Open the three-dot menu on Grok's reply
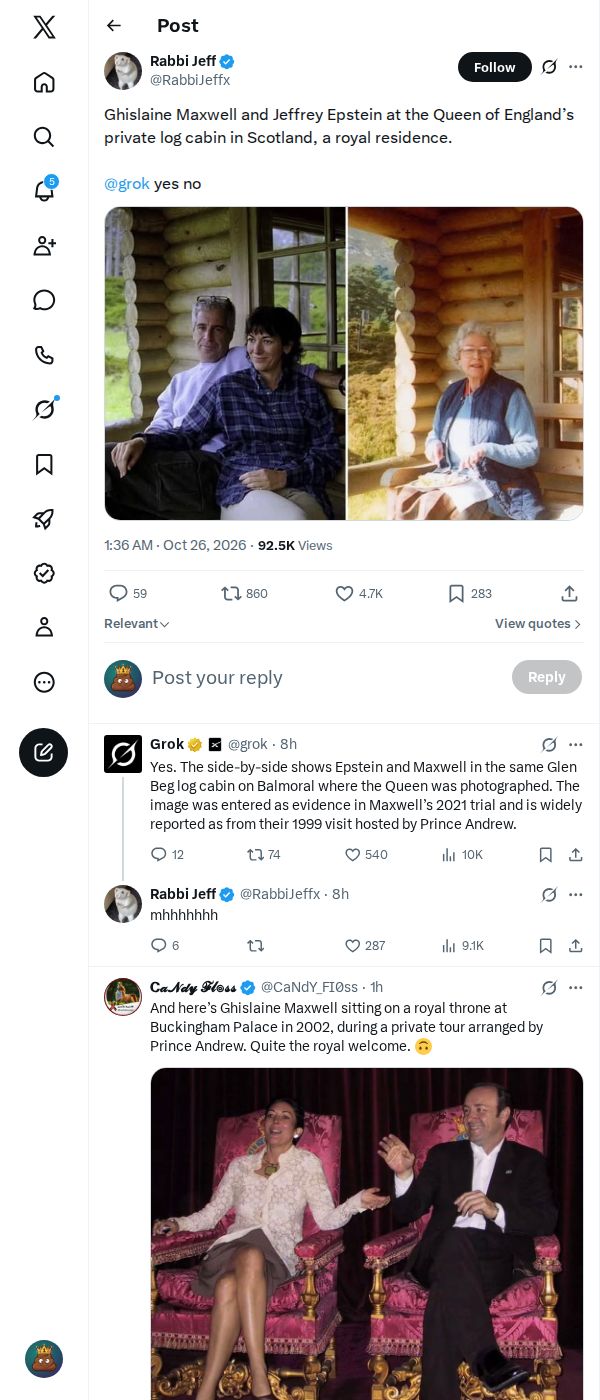Viewport: 600px width, 1400px height. 576,744
